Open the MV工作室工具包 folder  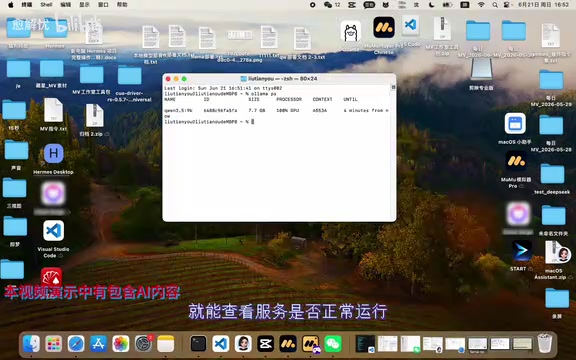91,74
